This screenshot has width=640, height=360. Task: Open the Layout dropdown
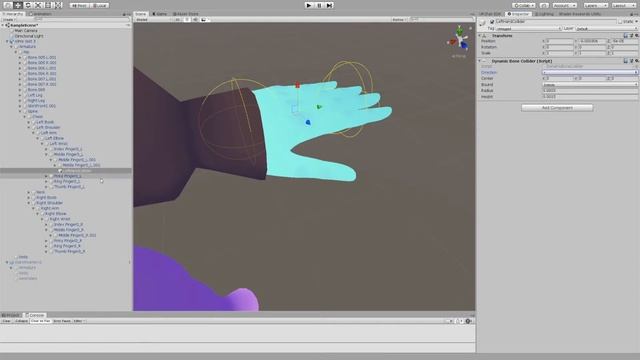click(624, 6)
